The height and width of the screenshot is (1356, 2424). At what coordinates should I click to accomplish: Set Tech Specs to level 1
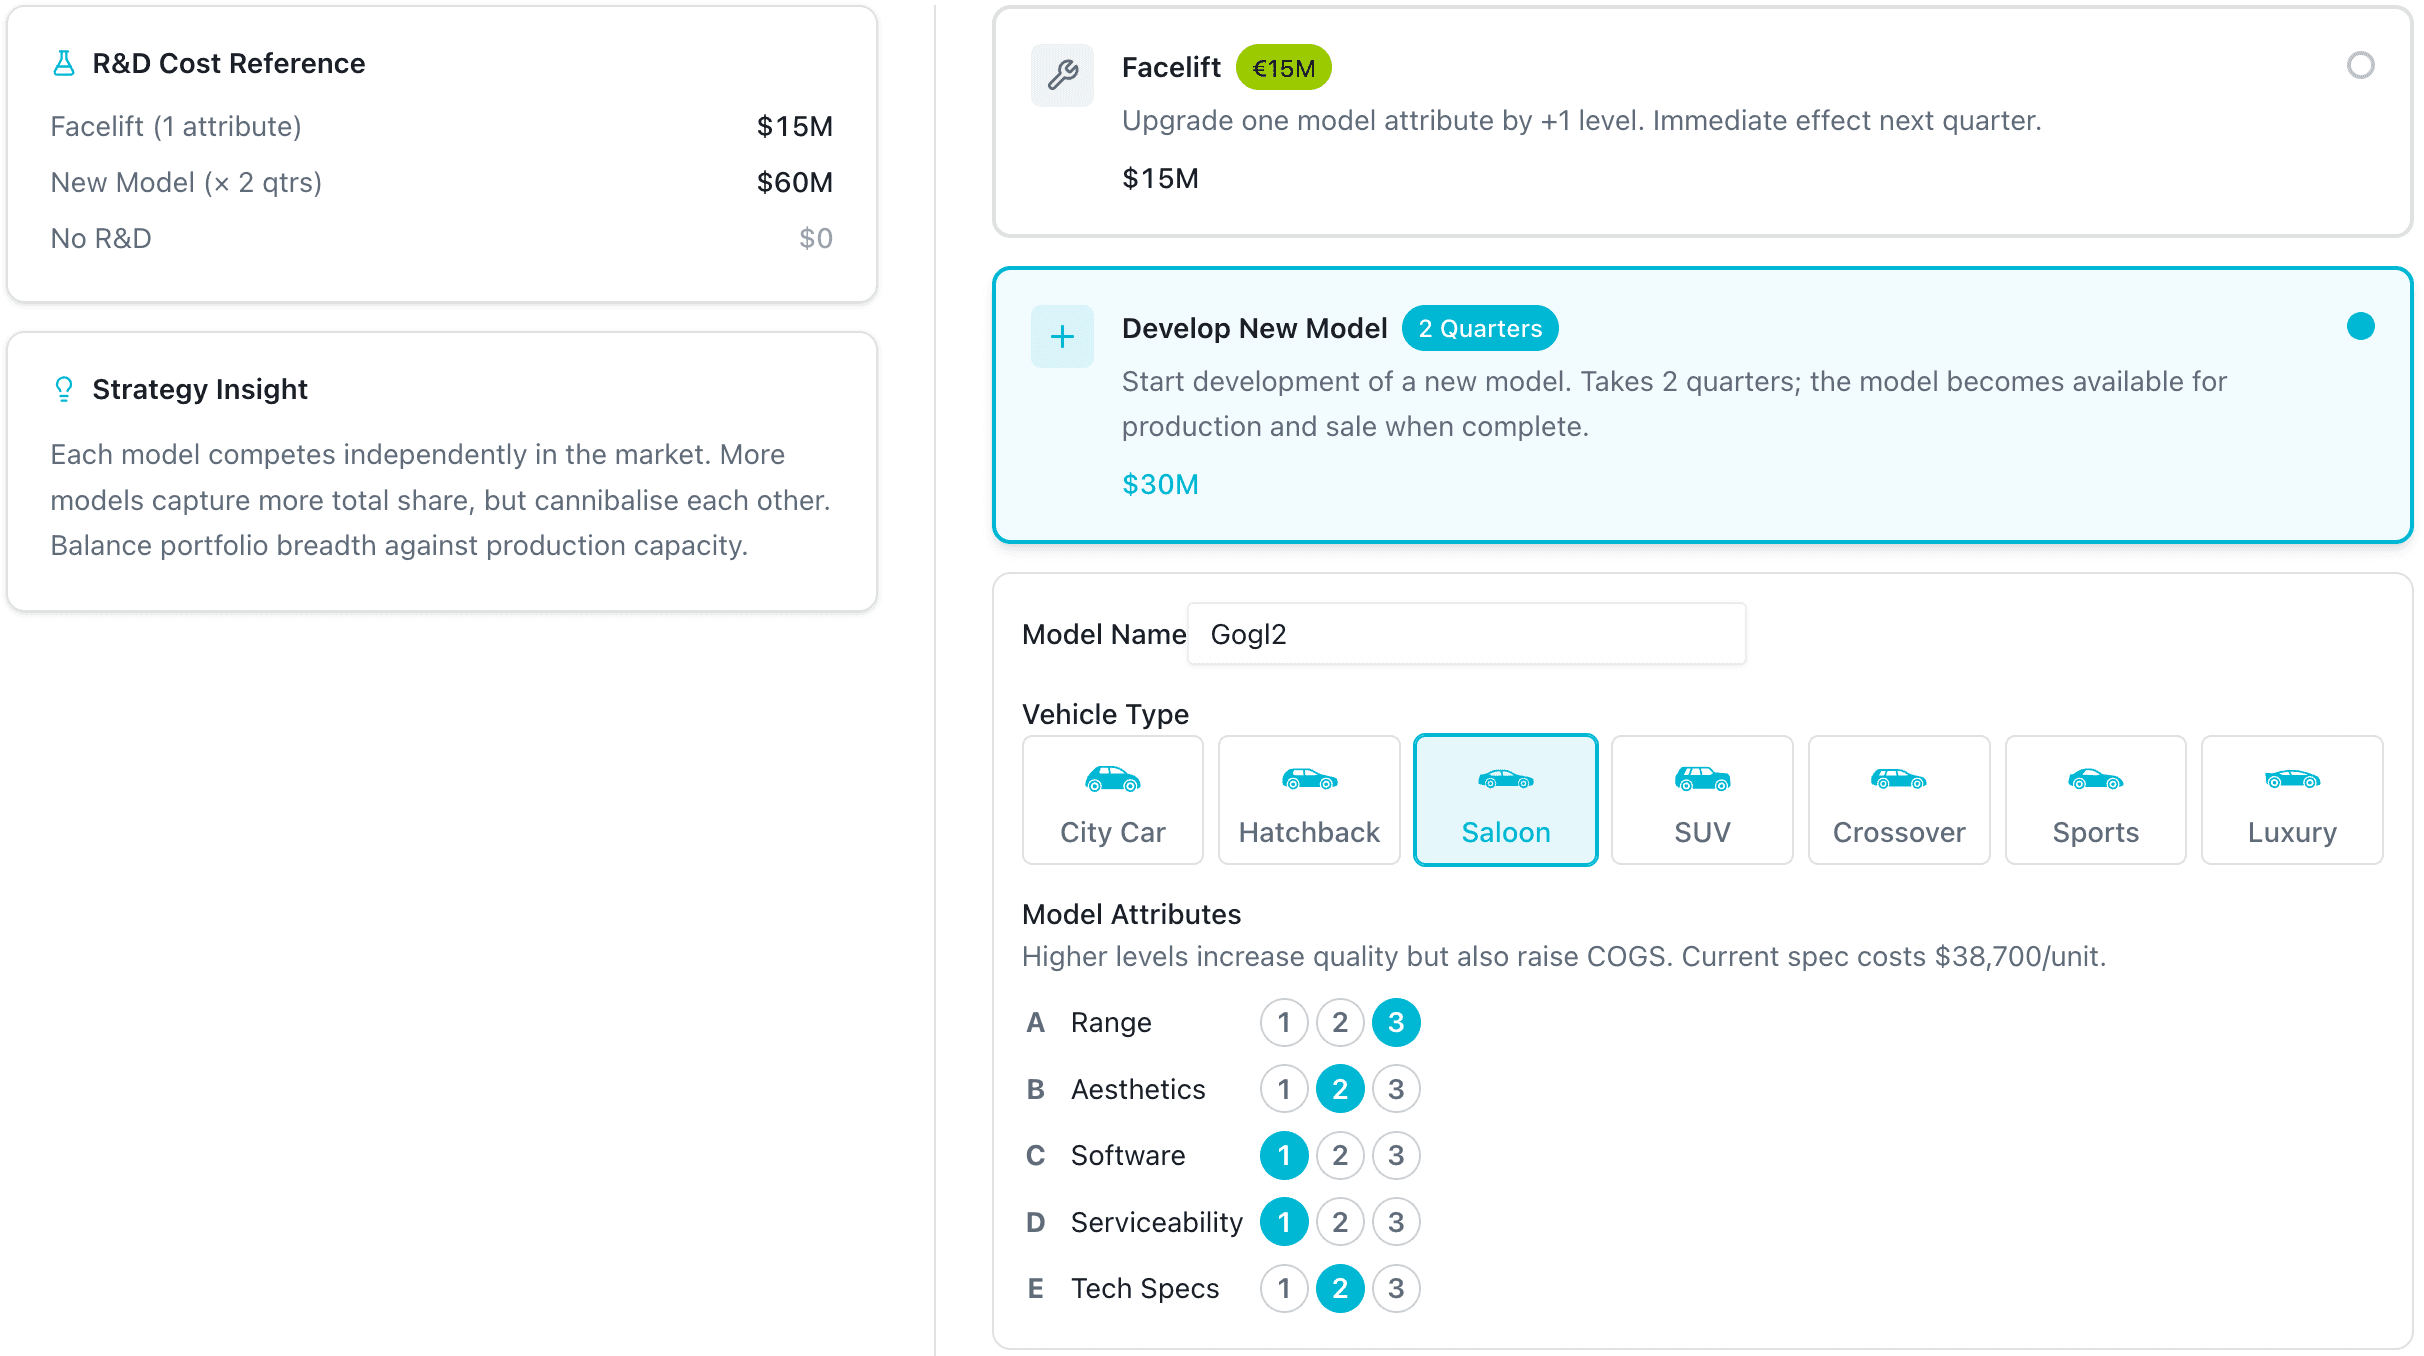pyautogui.click(x=1284, y=1288)
